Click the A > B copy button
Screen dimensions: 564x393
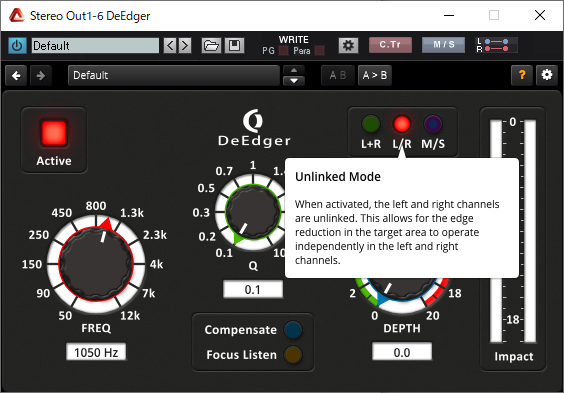click(374, 75)
